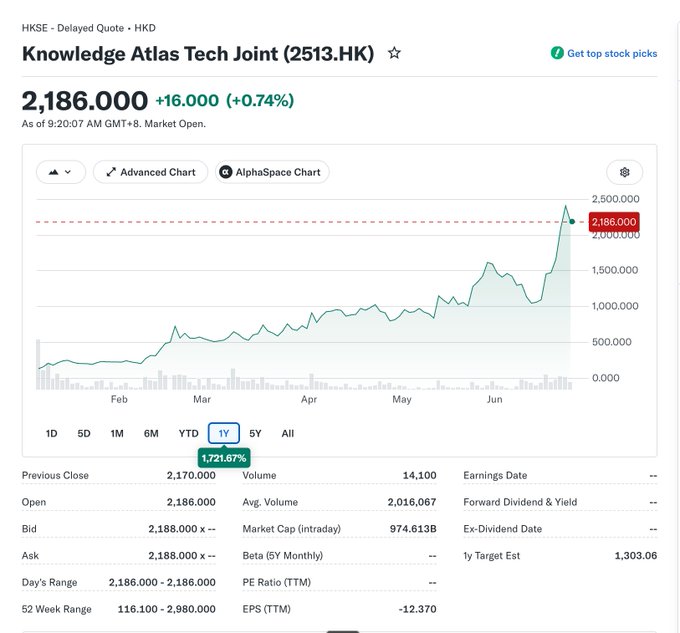
Task: Select the 1D time range
Action: click(x=52, y=433)
